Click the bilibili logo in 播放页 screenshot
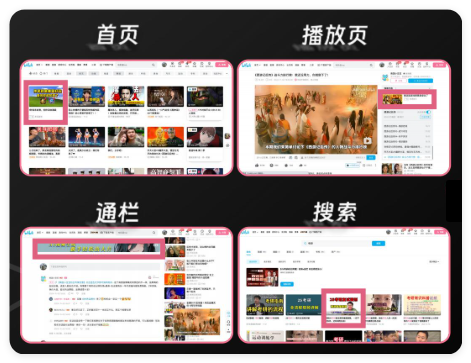Image resolution: width=471 pixels, height=363 pixels. (247, 65)
